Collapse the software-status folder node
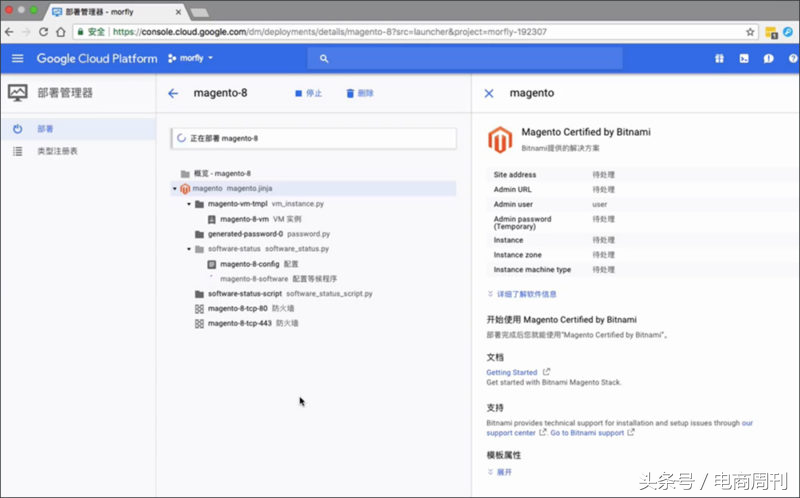Image resolution: width=800 pixels, height=498 pixels. (x=188, y=249)
